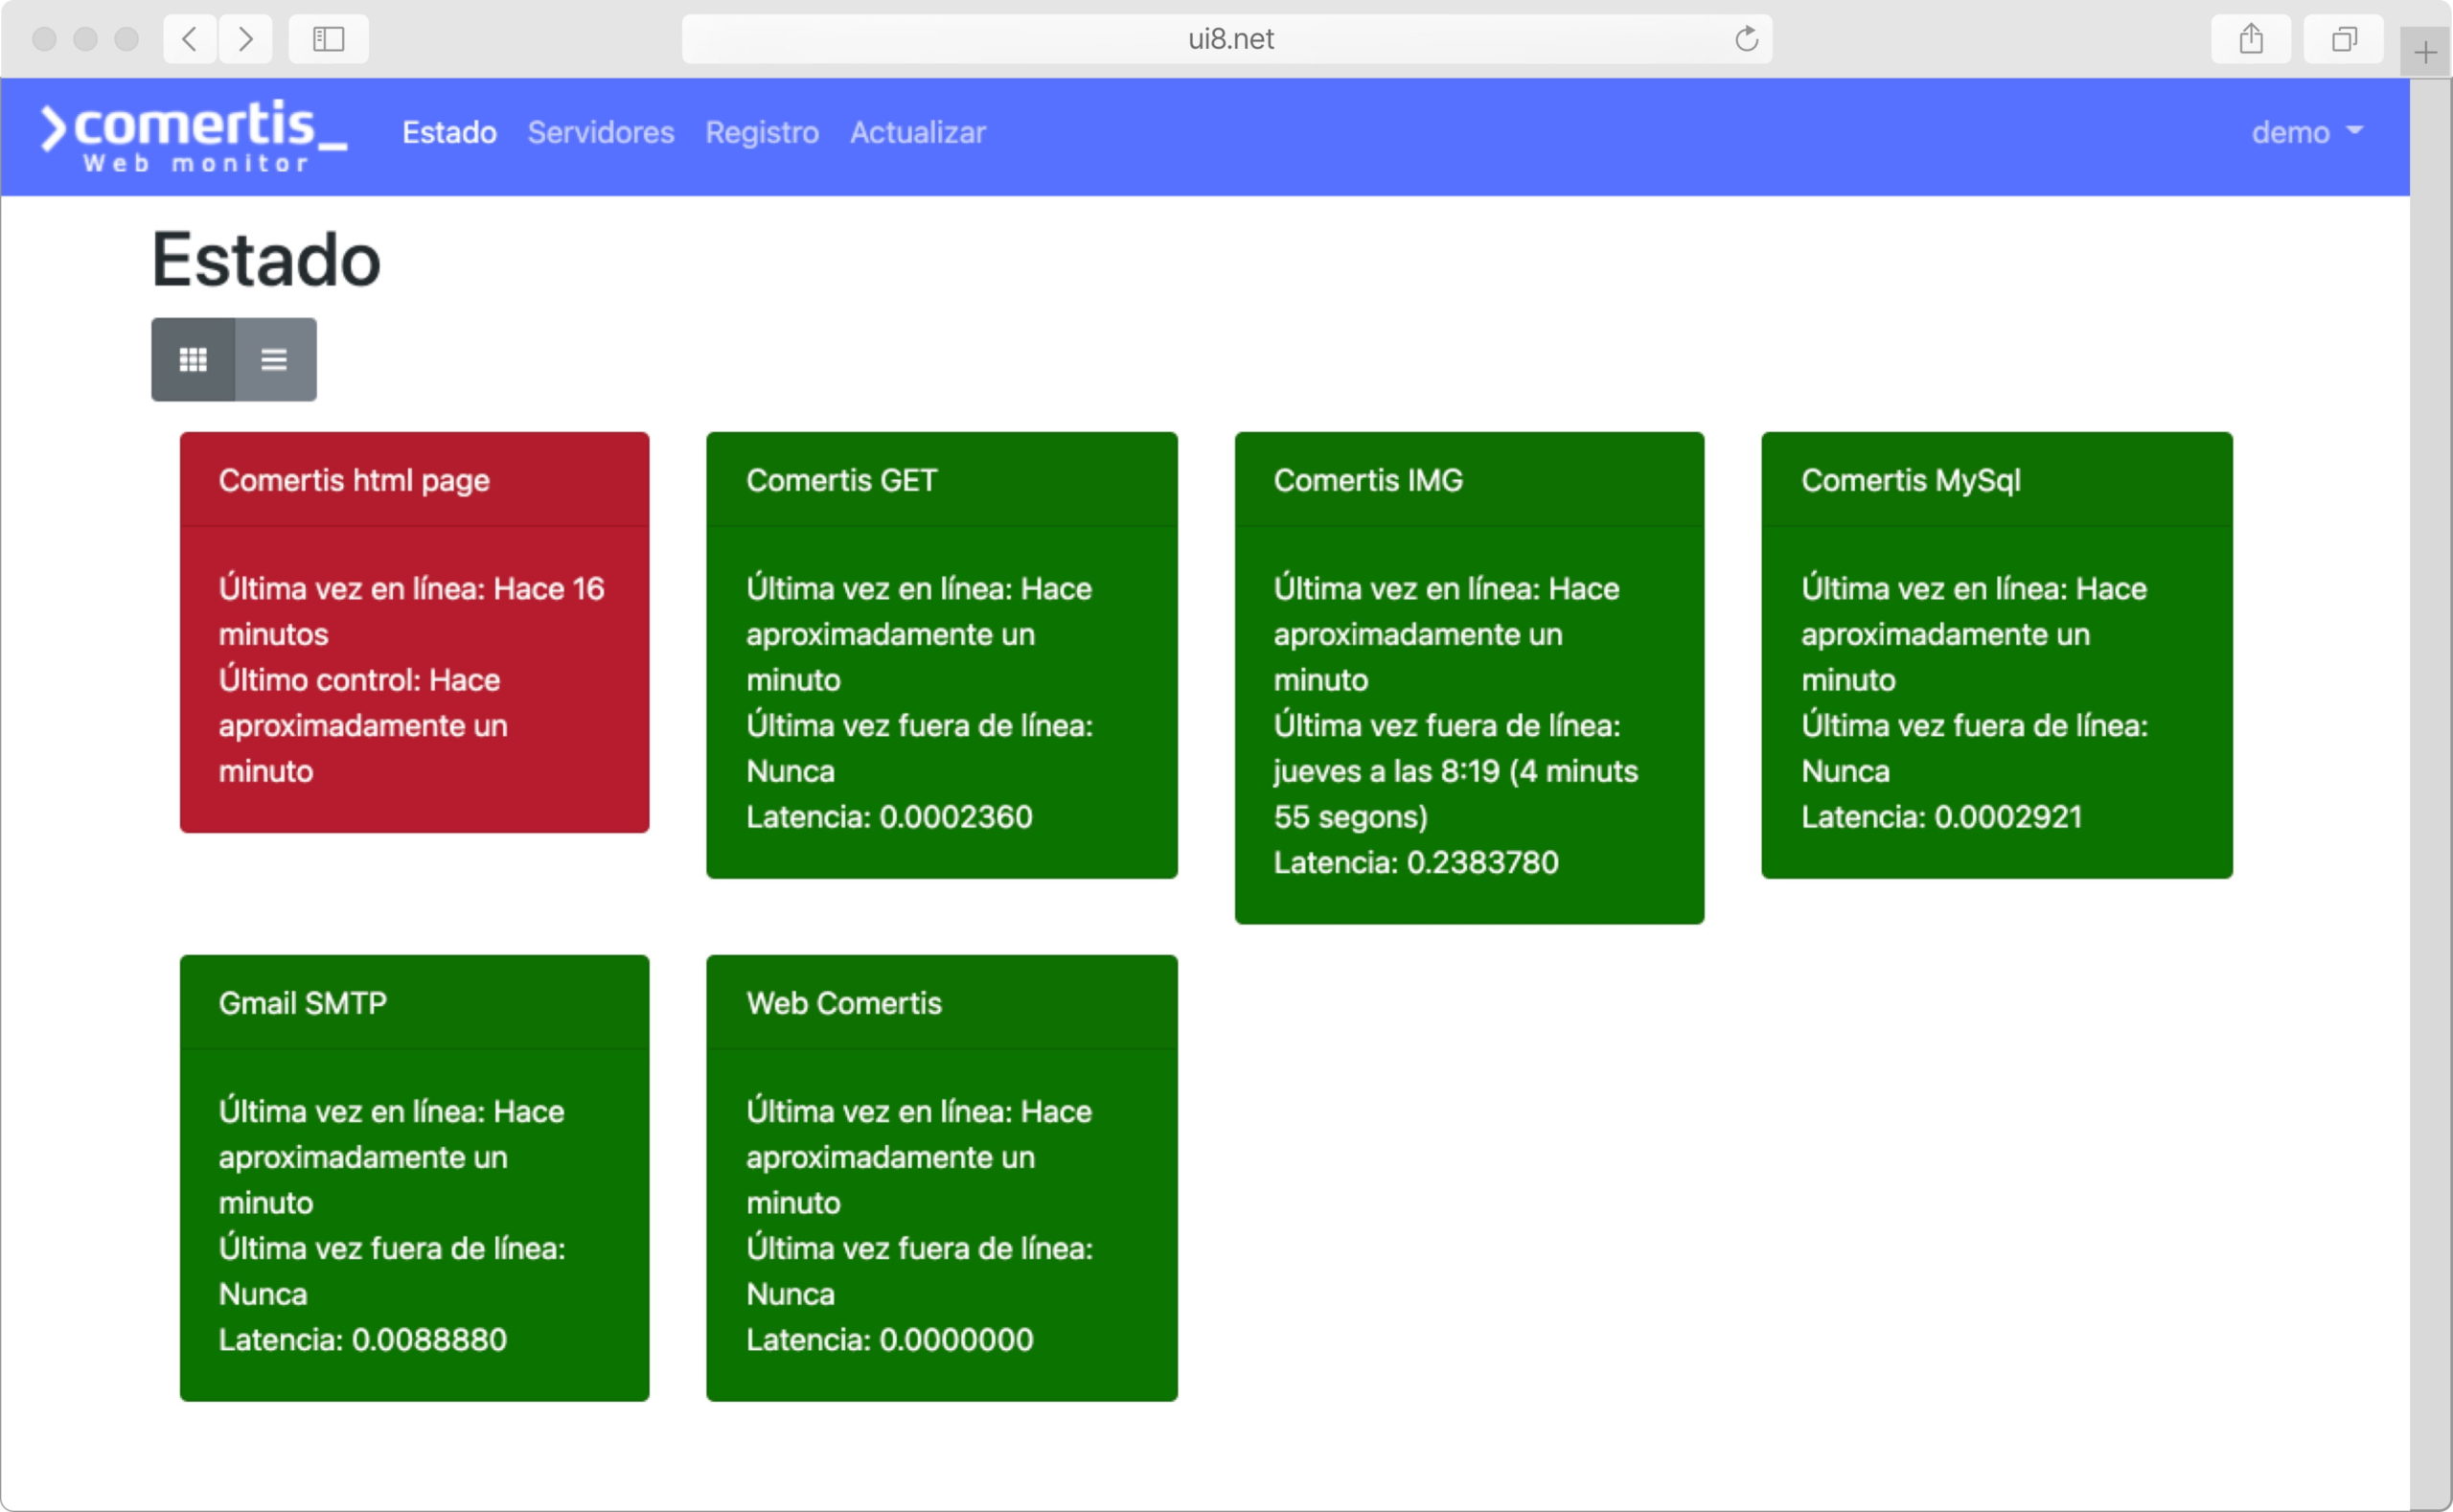This screenshot has height=1512, width=2453.
Task: Expand the demo user dropdown
Action: coord(2307,133)
